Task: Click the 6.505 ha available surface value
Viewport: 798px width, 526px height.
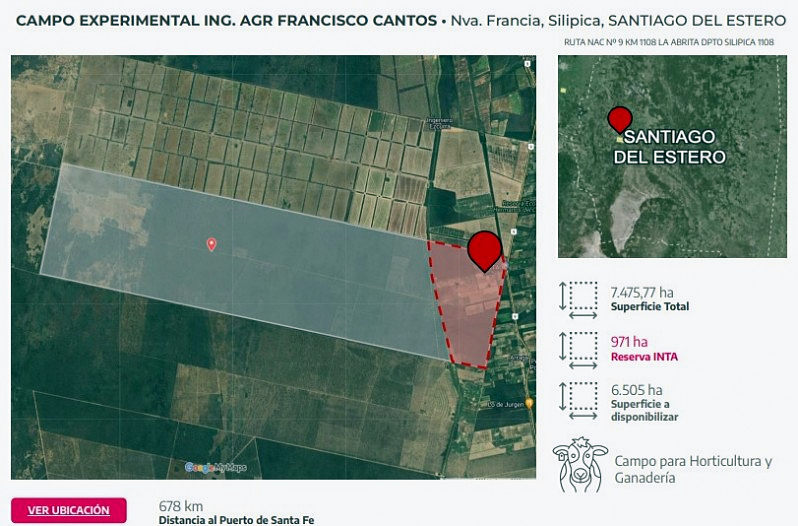Action: (636, 390)
